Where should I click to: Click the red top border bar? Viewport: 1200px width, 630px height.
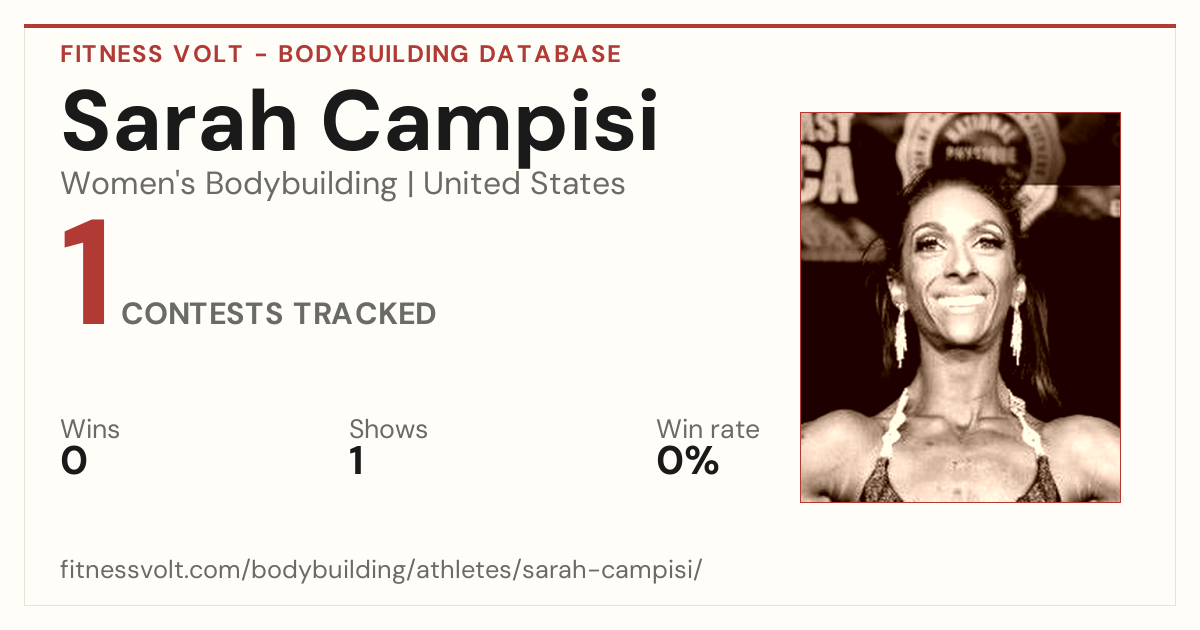click(600, 26)
